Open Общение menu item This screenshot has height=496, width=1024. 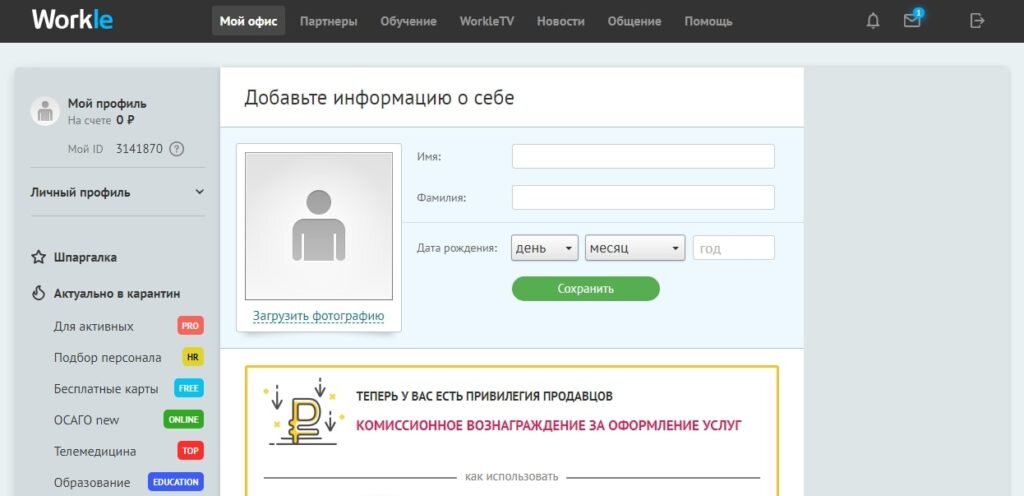(634, 22)
